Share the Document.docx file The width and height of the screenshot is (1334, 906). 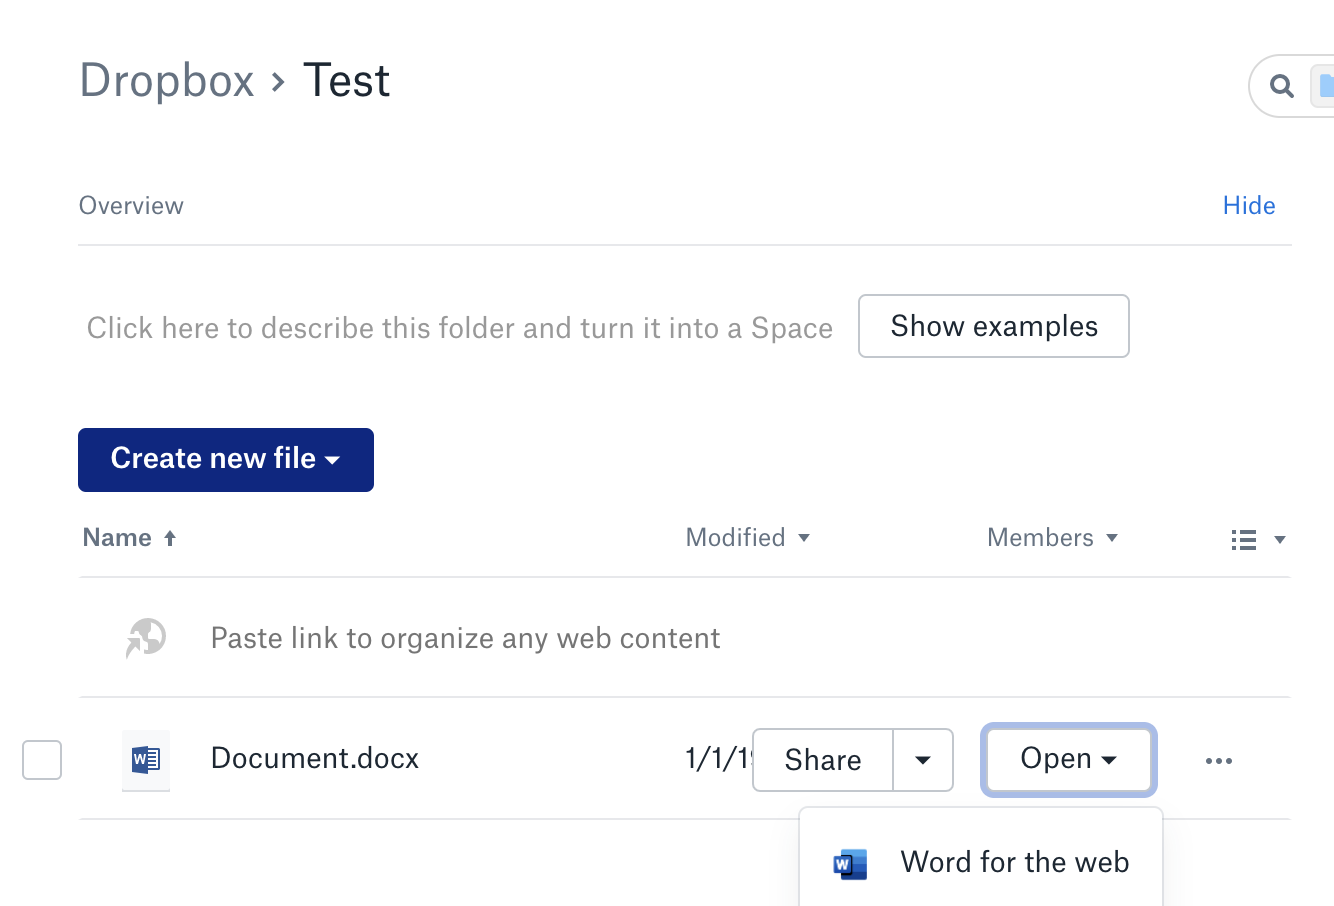(x=822, y=760)
